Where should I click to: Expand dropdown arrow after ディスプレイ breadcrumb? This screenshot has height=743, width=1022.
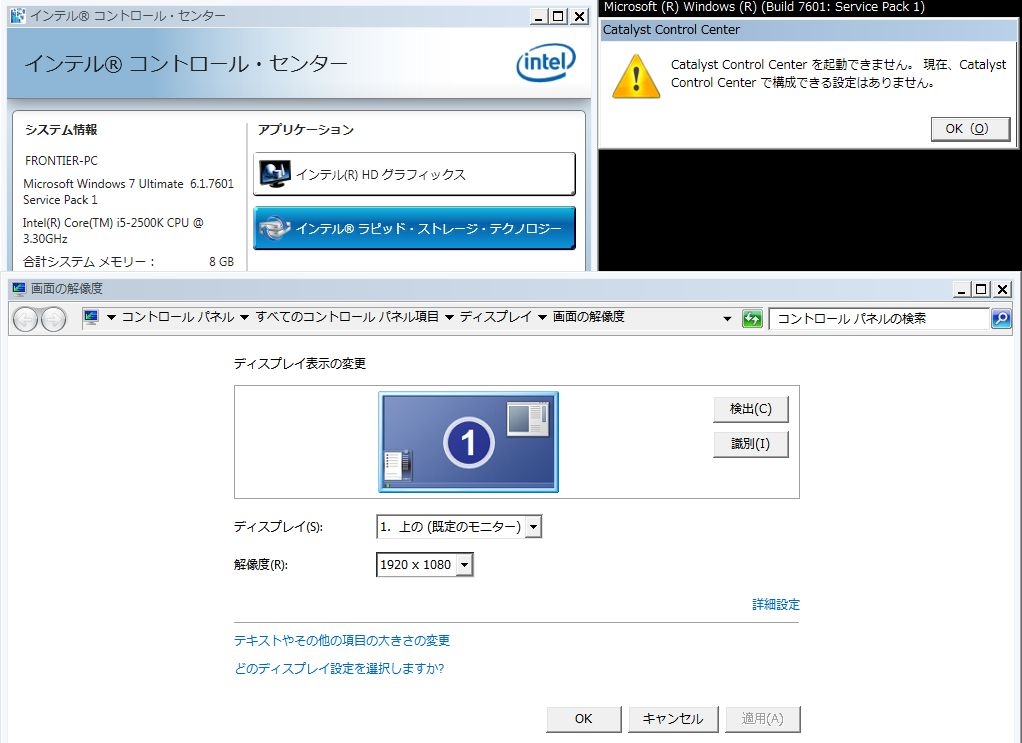(x=542, y=317)
